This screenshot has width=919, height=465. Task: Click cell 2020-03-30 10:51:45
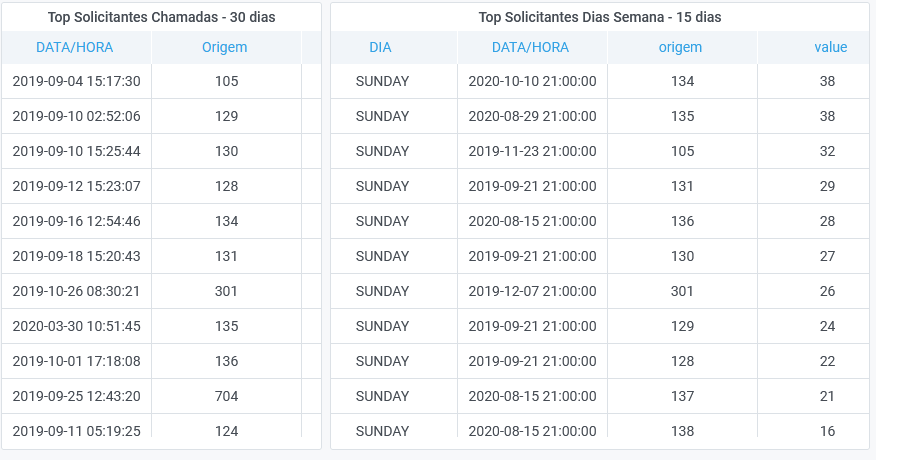76,326
